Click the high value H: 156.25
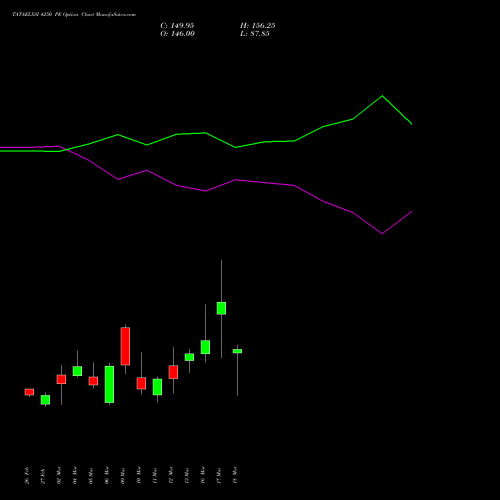The width and height of the screenshot is (500, 500). (257, 26)
